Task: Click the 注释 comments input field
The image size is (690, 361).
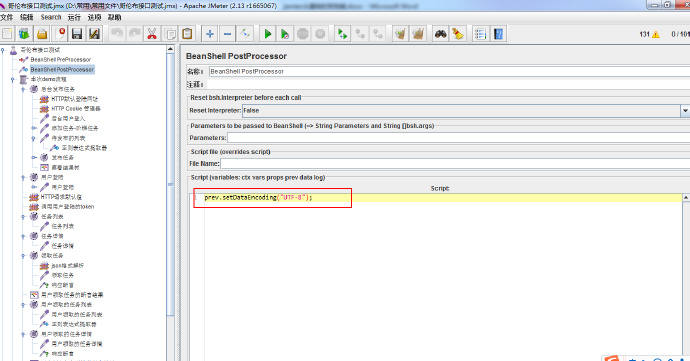Action: [x=447, y=84]
